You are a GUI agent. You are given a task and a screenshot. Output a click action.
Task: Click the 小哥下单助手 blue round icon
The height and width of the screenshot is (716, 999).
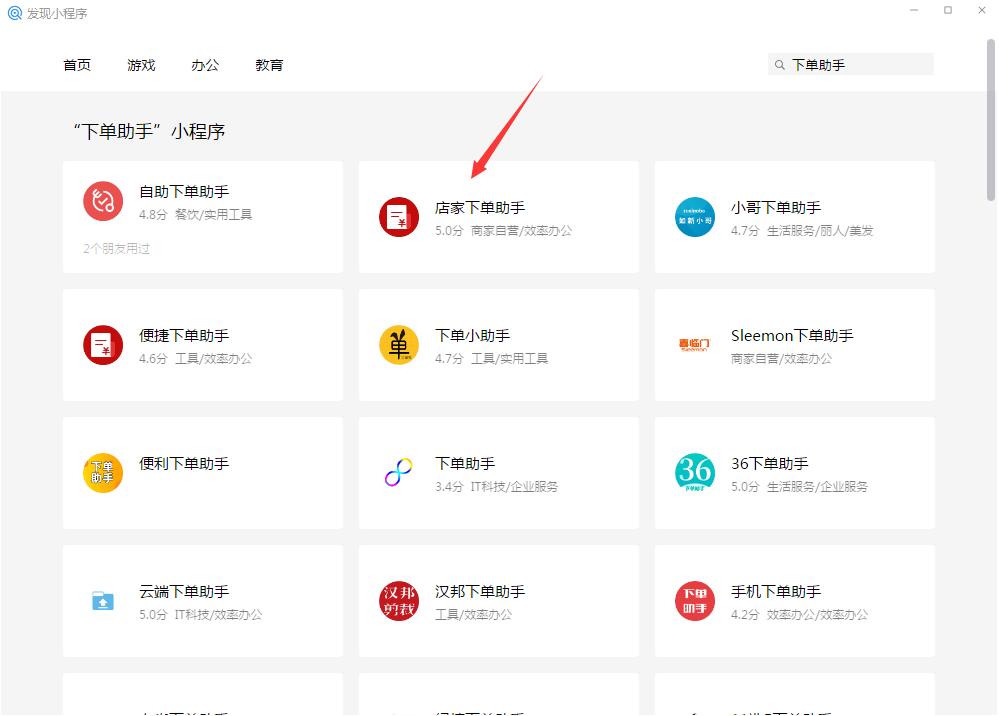694,217
